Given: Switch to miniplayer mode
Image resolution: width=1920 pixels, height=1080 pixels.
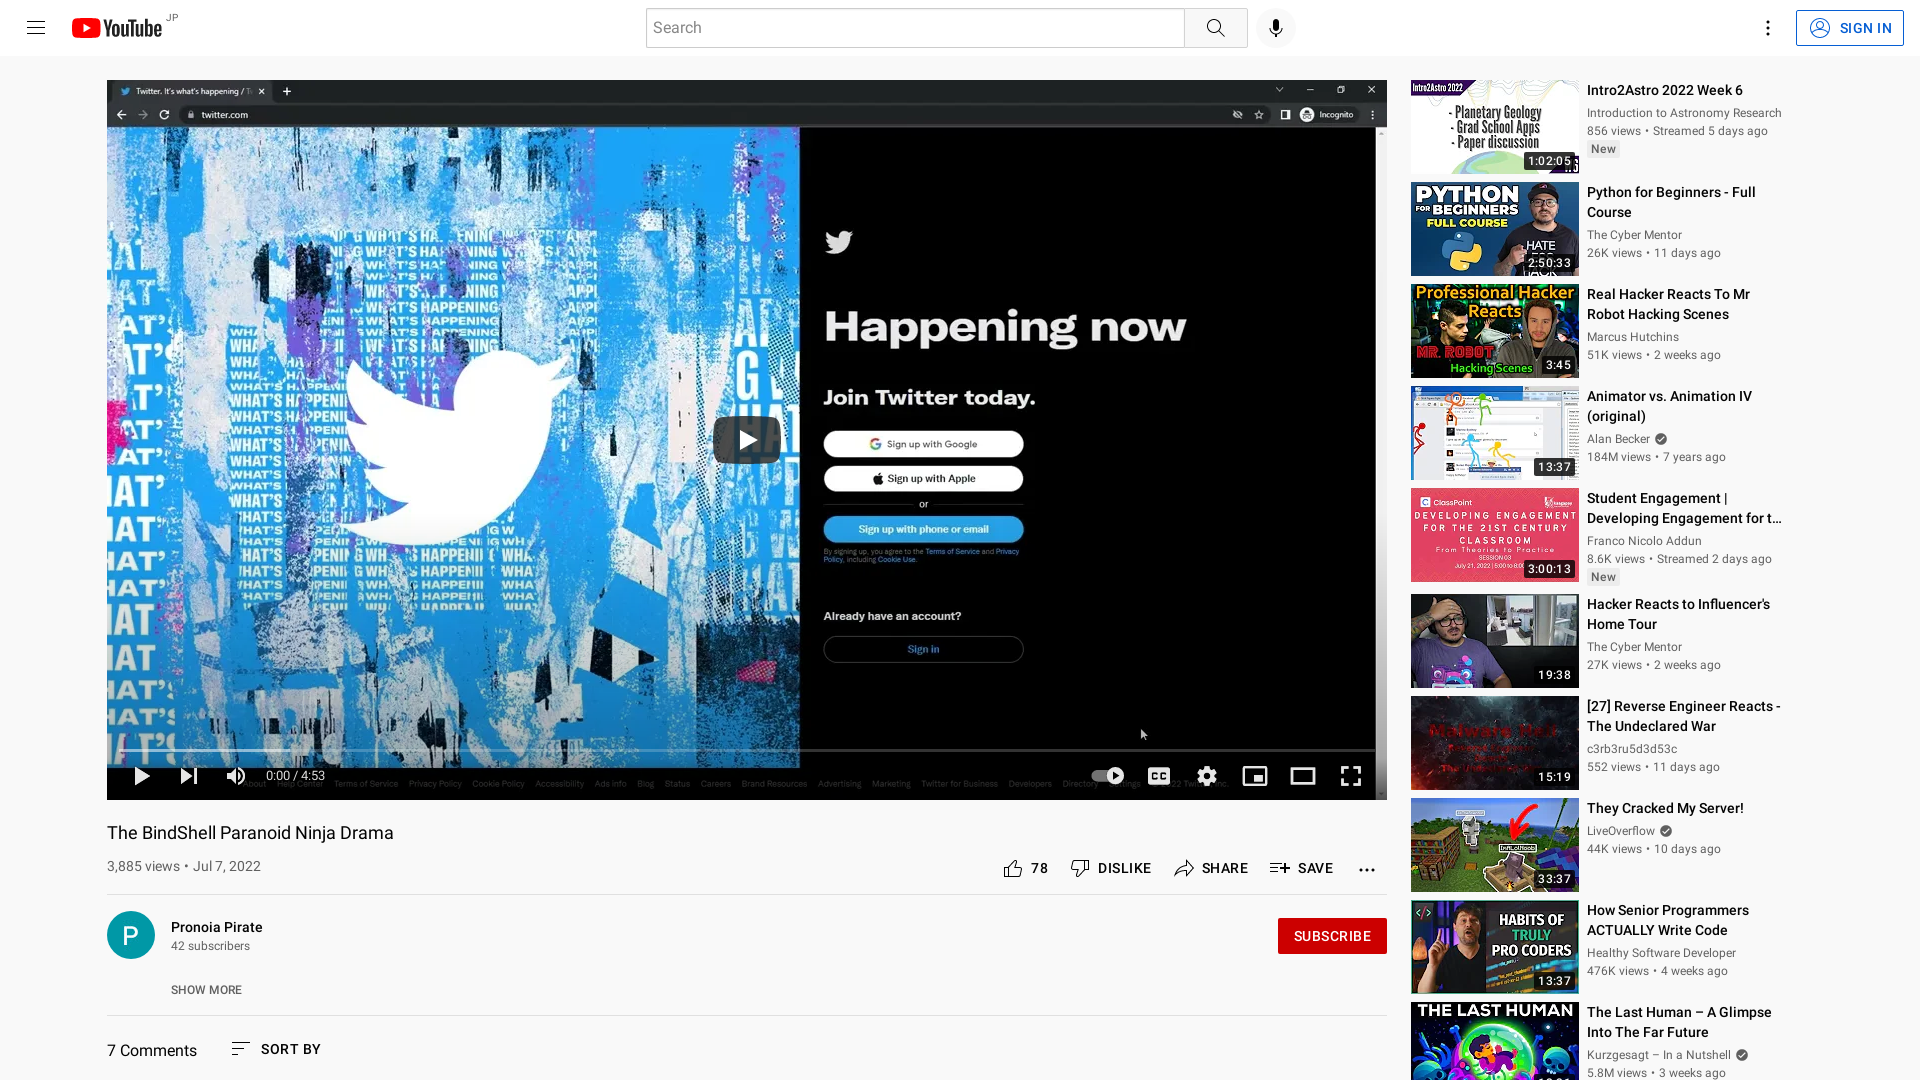Looking at the screenshot, I should coord(1255,776).
